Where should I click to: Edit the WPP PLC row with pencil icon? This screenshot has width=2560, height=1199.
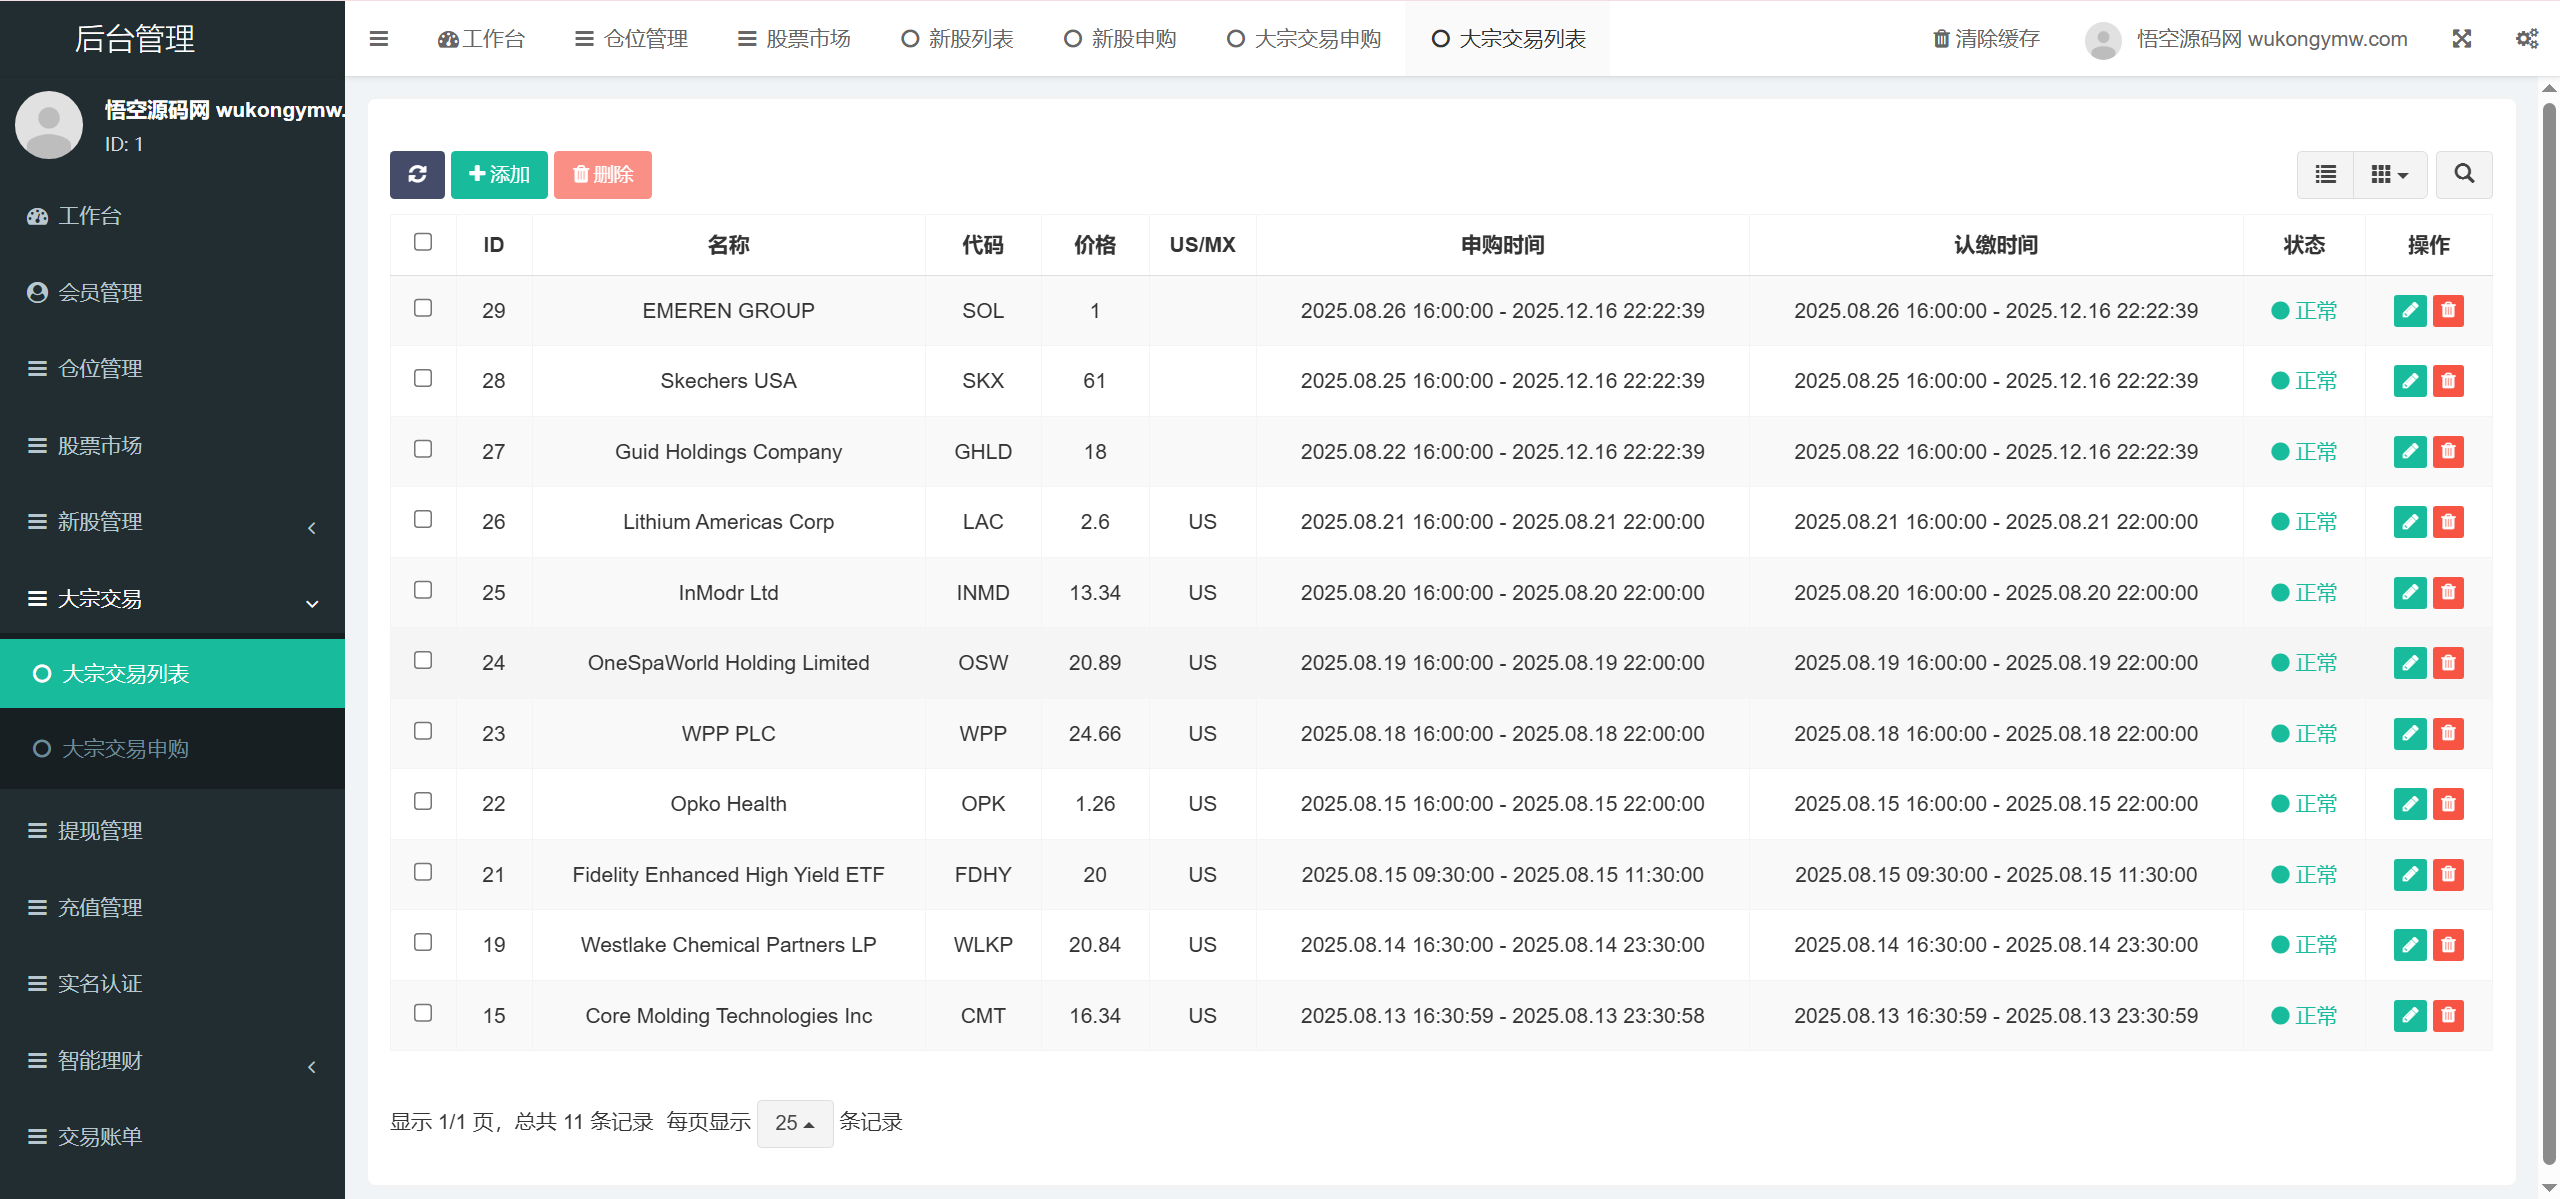tap(2409, 733)
